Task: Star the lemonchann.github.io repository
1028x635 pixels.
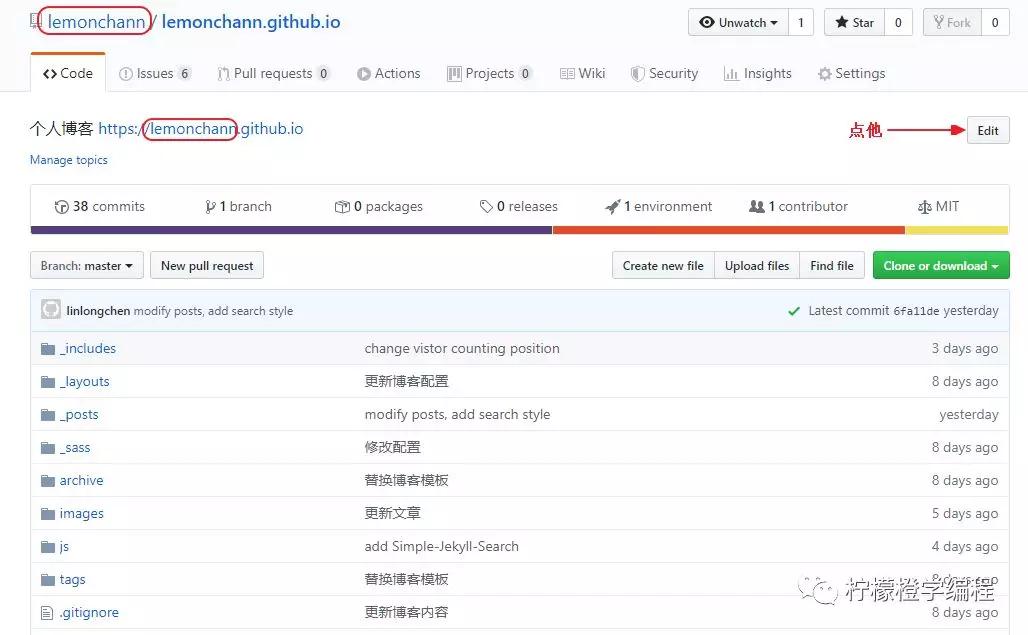Action: (x=855, y=22)
